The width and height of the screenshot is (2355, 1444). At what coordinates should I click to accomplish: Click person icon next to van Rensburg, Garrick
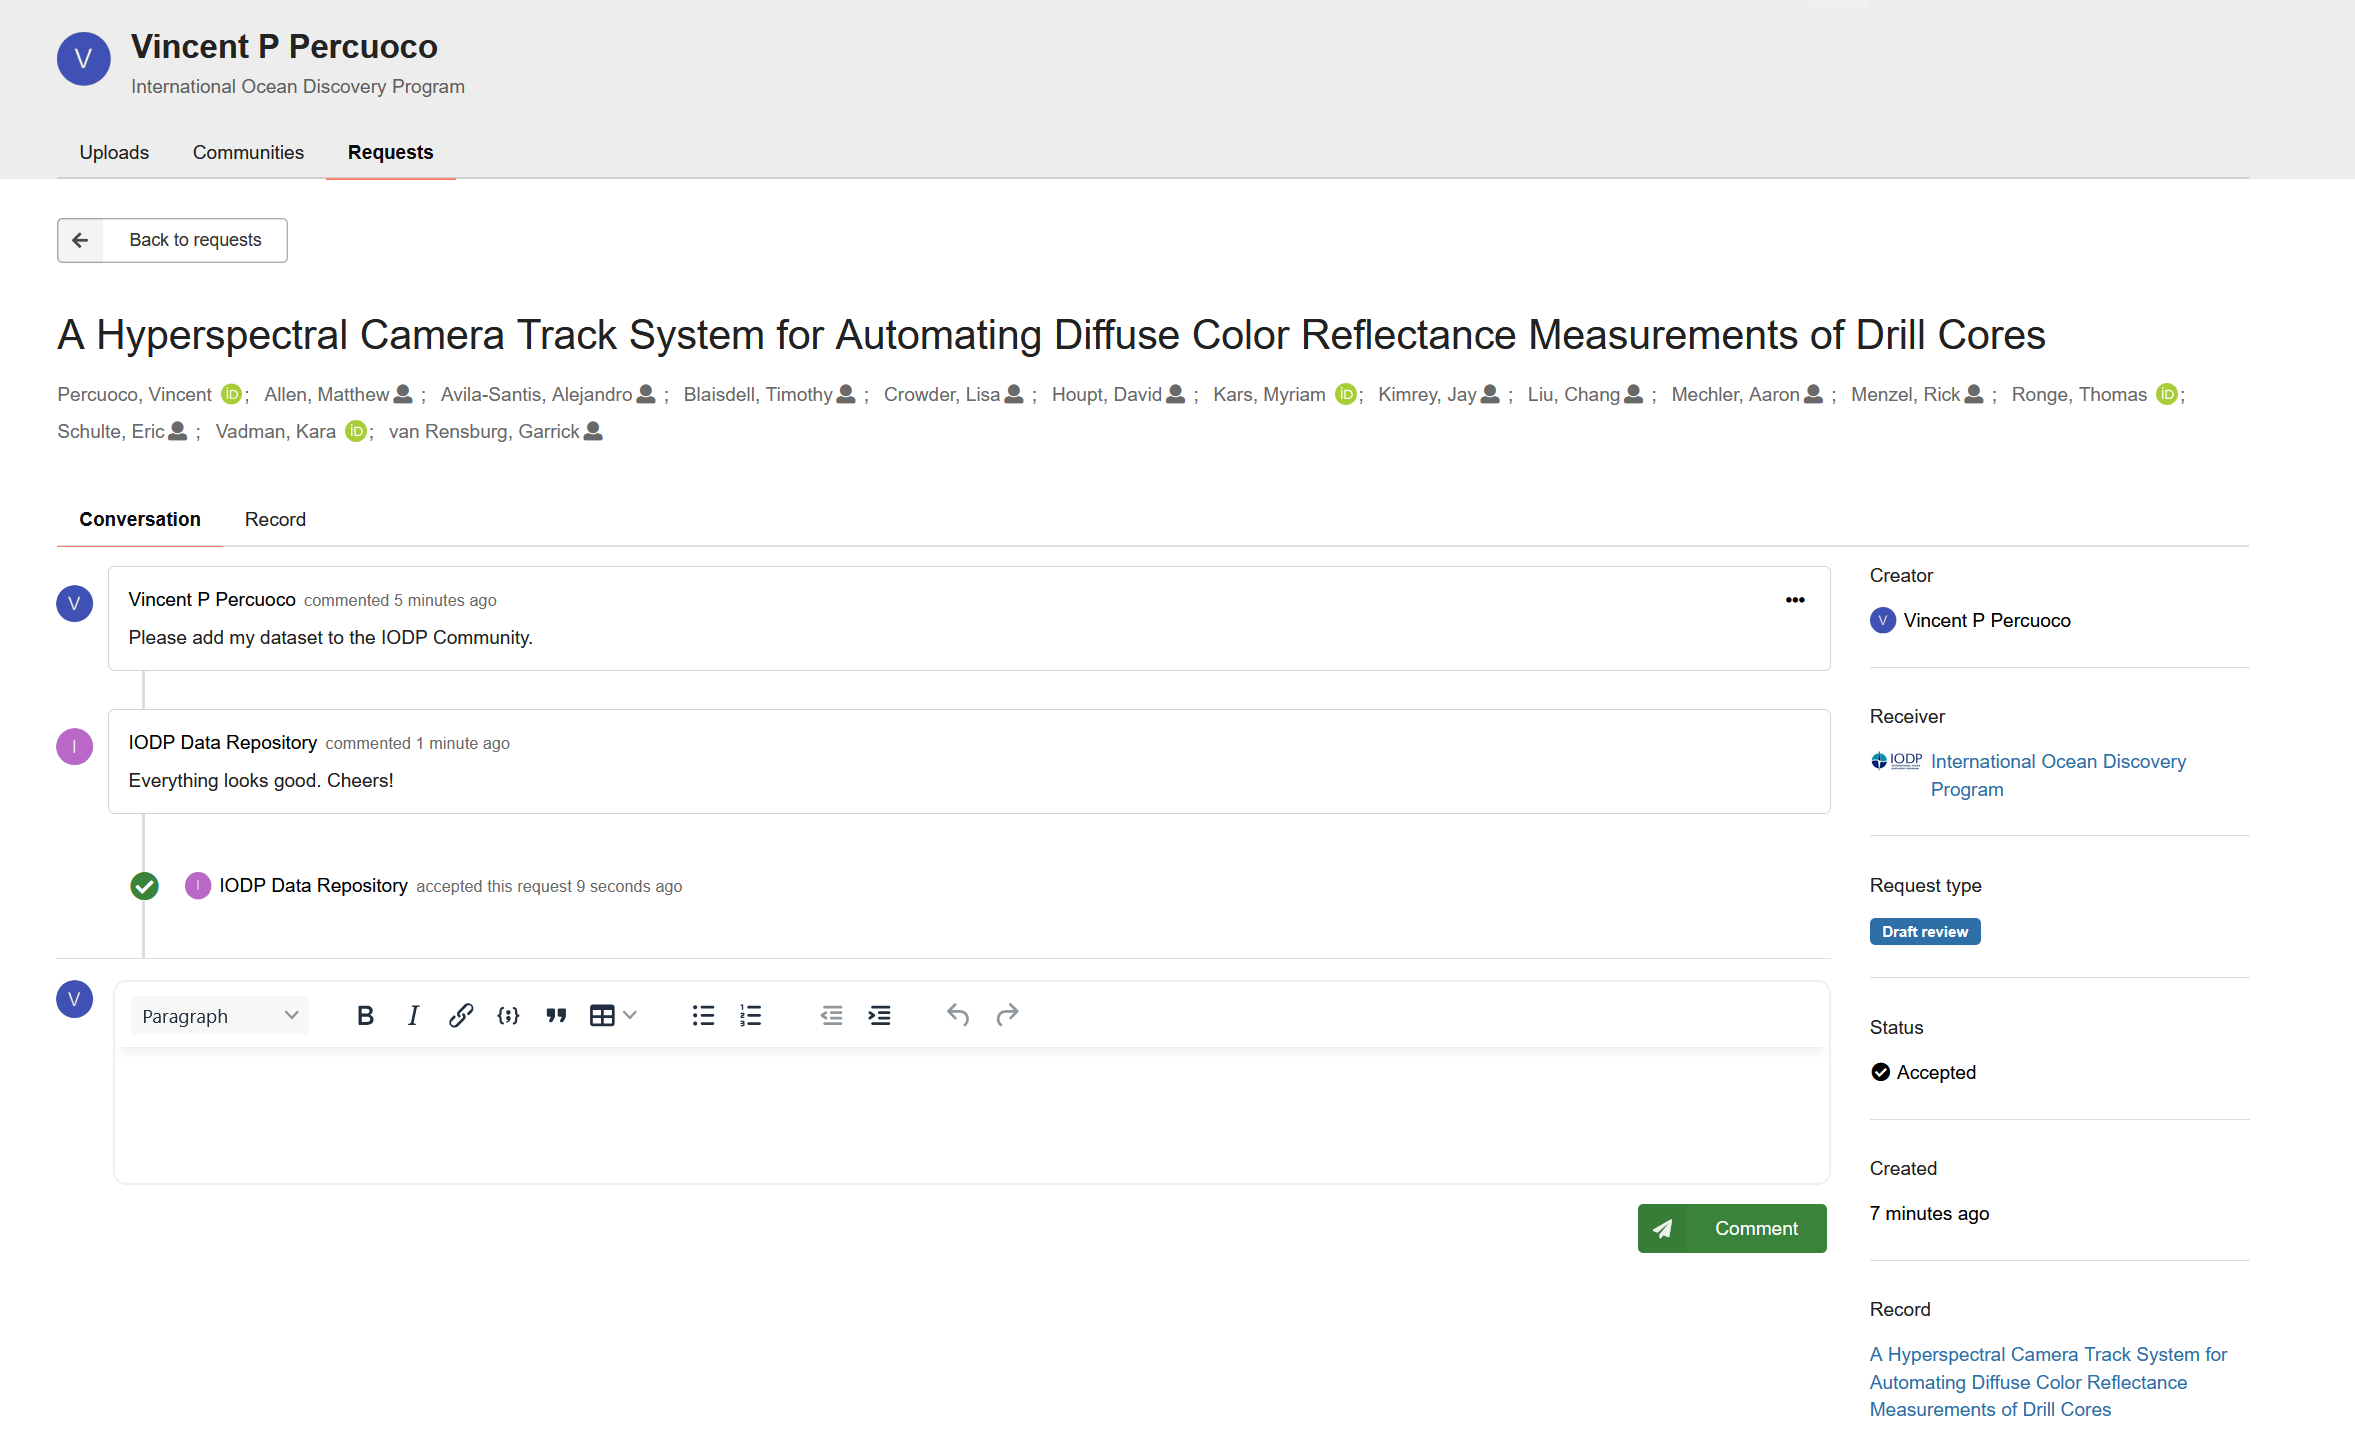coord(593,431)
